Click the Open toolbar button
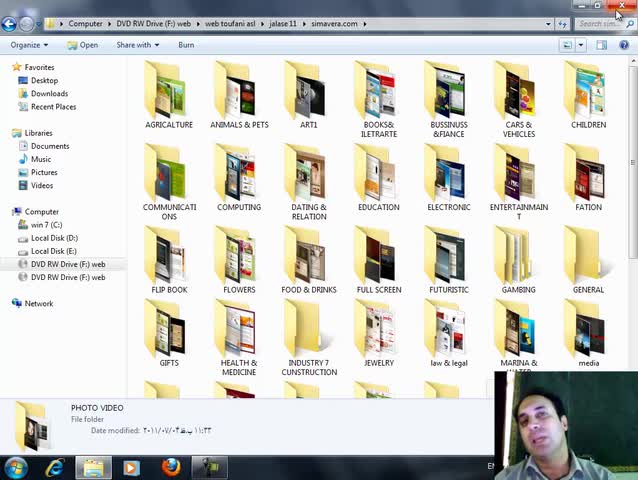The width and height of the screenshot is (638, 480). tap(83, 45)
